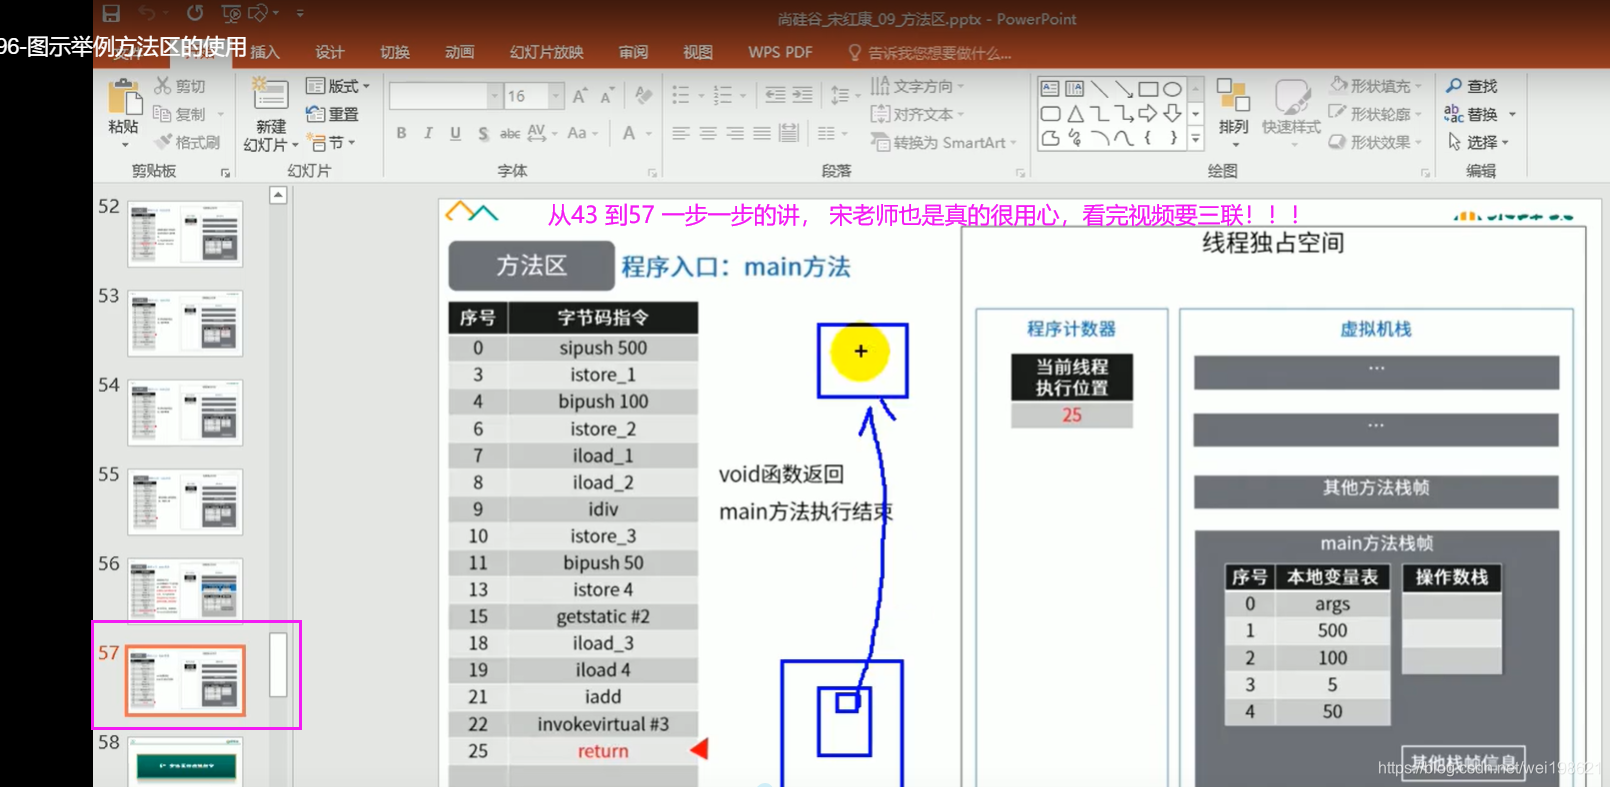Open Shape Outline (形状轮廓) dropdown
This screenshot has height=787, width=1610.
click(x=1376, y=114)
